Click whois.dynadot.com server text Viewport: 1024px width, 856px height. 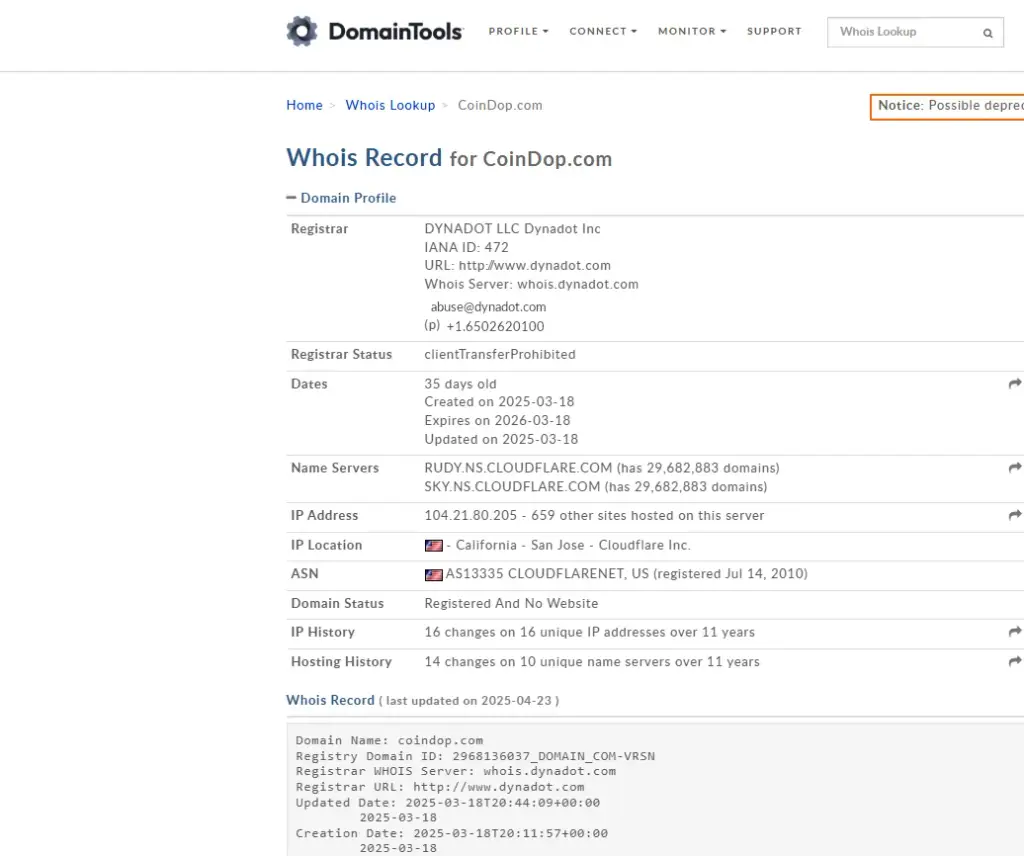(578, 284)
